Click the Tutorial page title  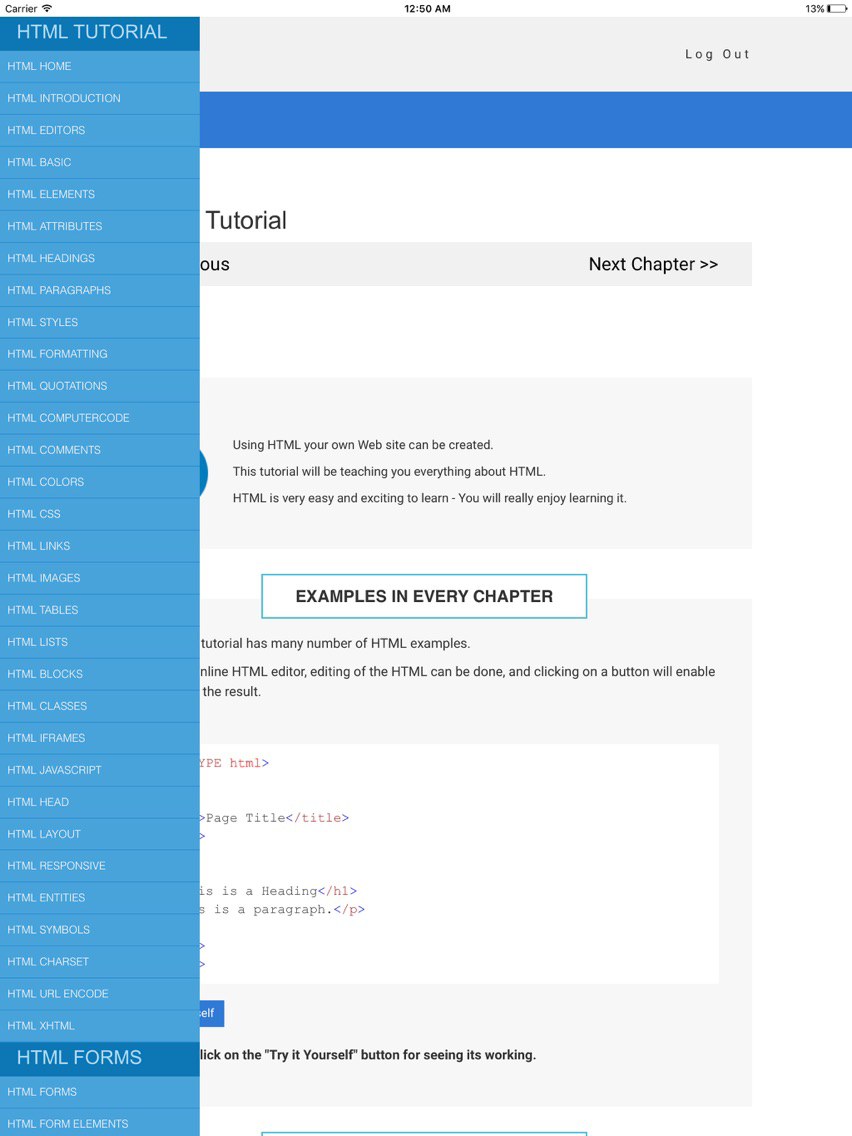tap(246, 220)
